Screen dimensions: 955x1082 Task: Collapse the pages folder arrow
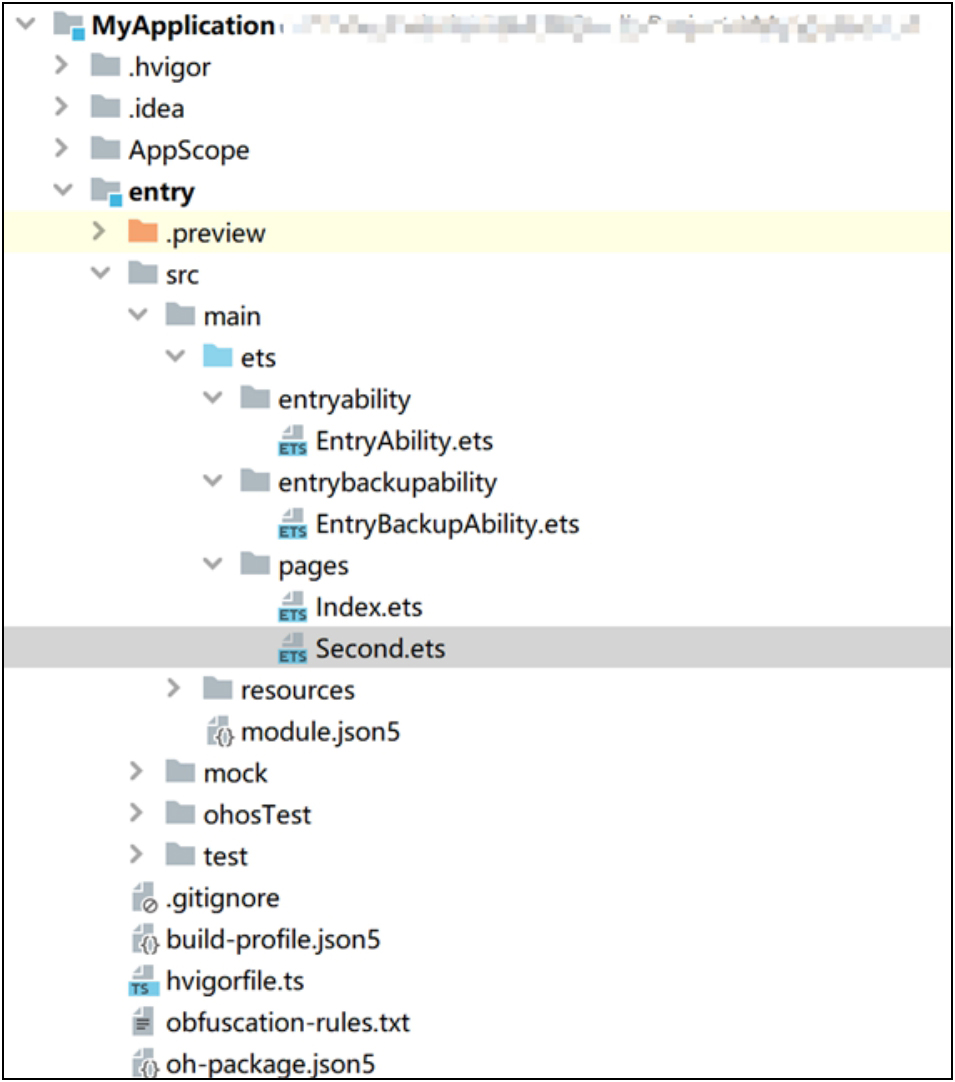pyautogui.click(x=212, y=565)
